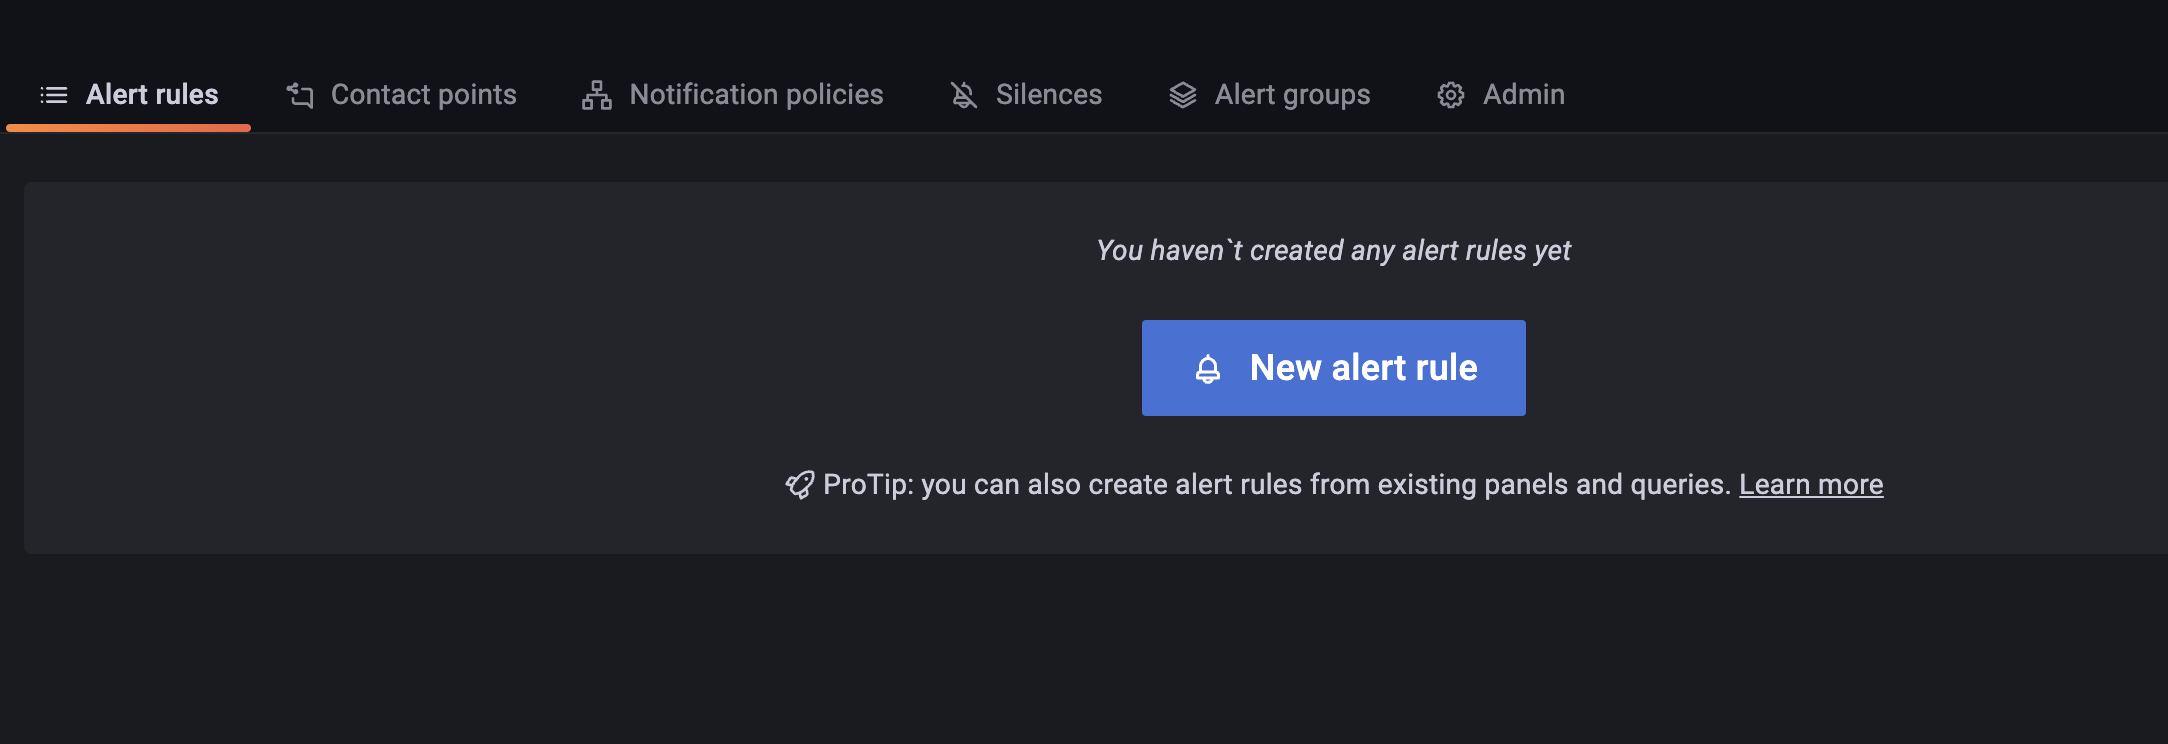
Task: Select the Alert rules tab
Action: 151,94
